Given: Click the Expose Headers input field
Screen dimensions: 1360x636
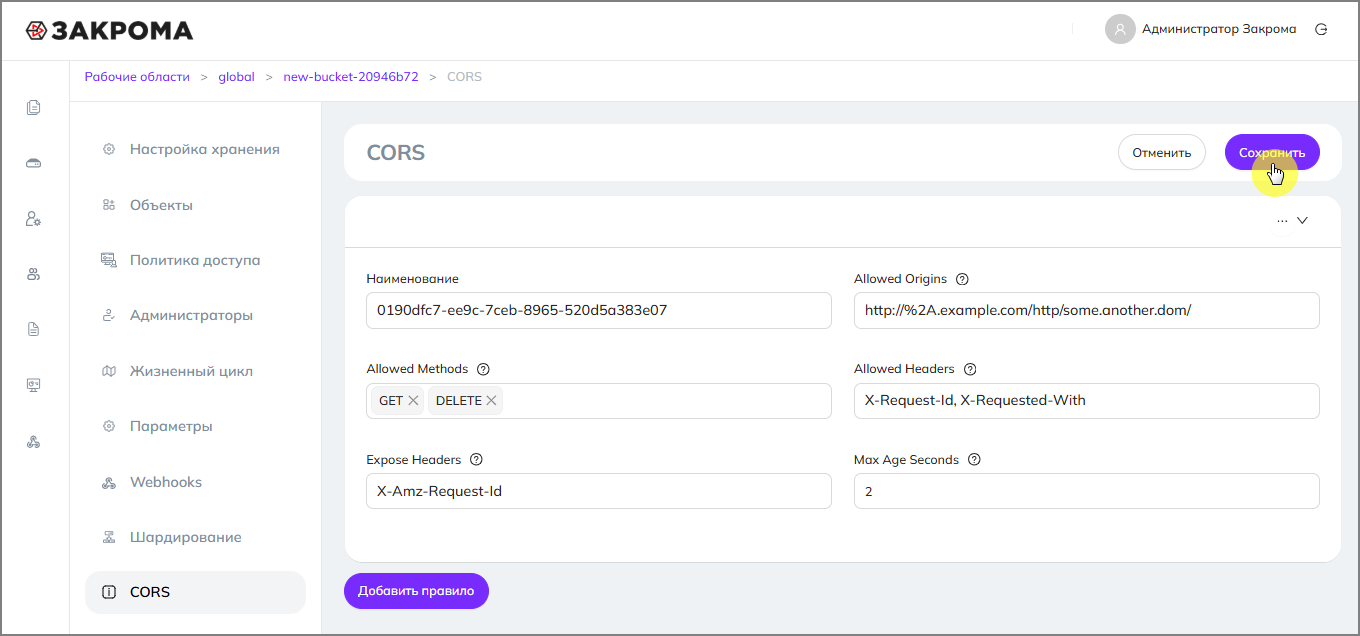Looking at the screenshot, I should pyautogui.click(x=599, y=491).
